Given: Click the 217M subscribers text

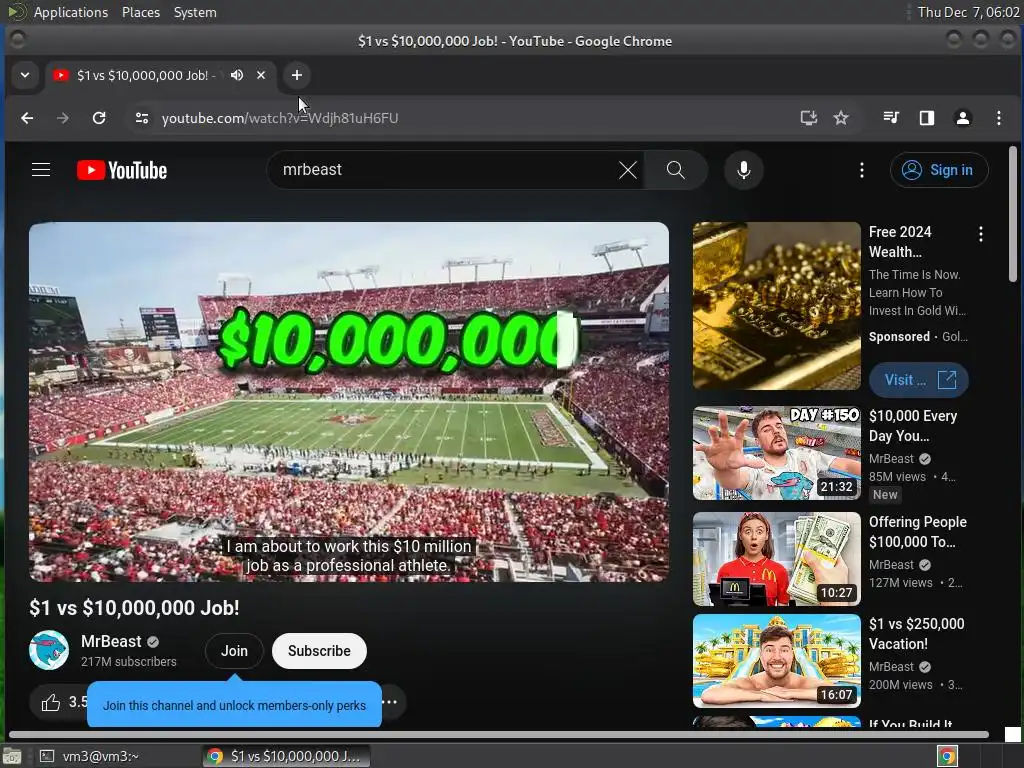Looking at the screenshot, I should tap(129, 662).
